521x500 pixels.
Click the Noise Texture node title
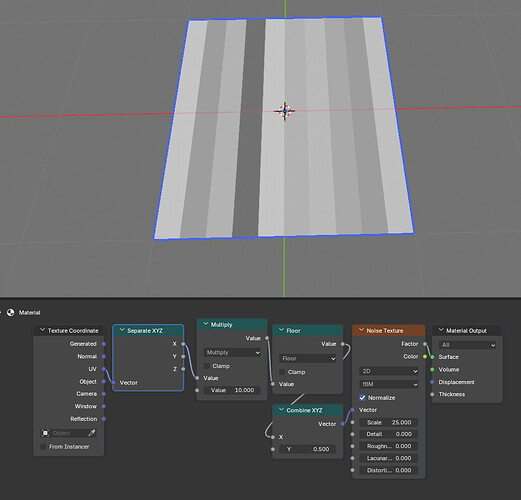pyautogui.click(x=385, y=330)
